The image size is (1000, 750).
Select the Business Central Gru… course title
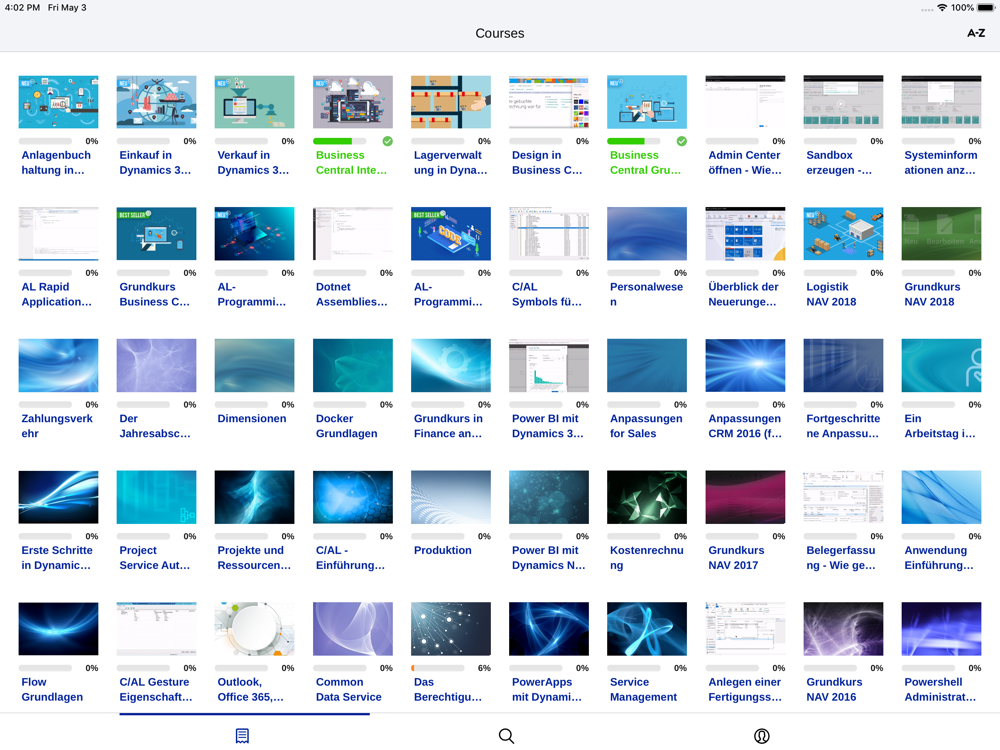pos(645,163)
